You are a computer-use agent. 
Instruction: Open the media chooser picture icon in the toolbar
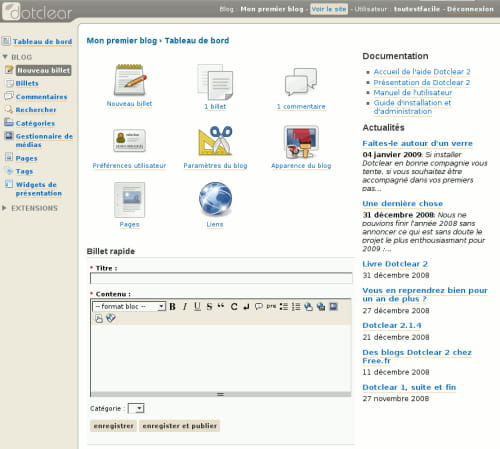pyautogui.click(x=333, y=306)
